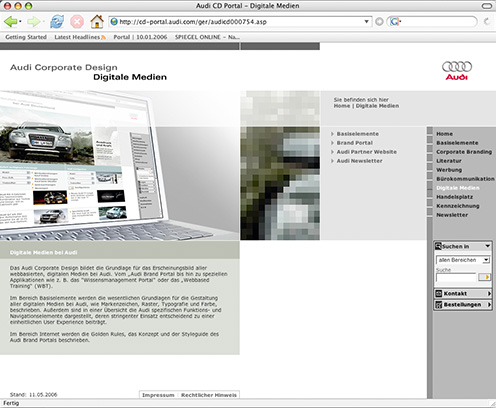Open the Brand Portal submenu link
496x408 pixels.
pos(355,143)
